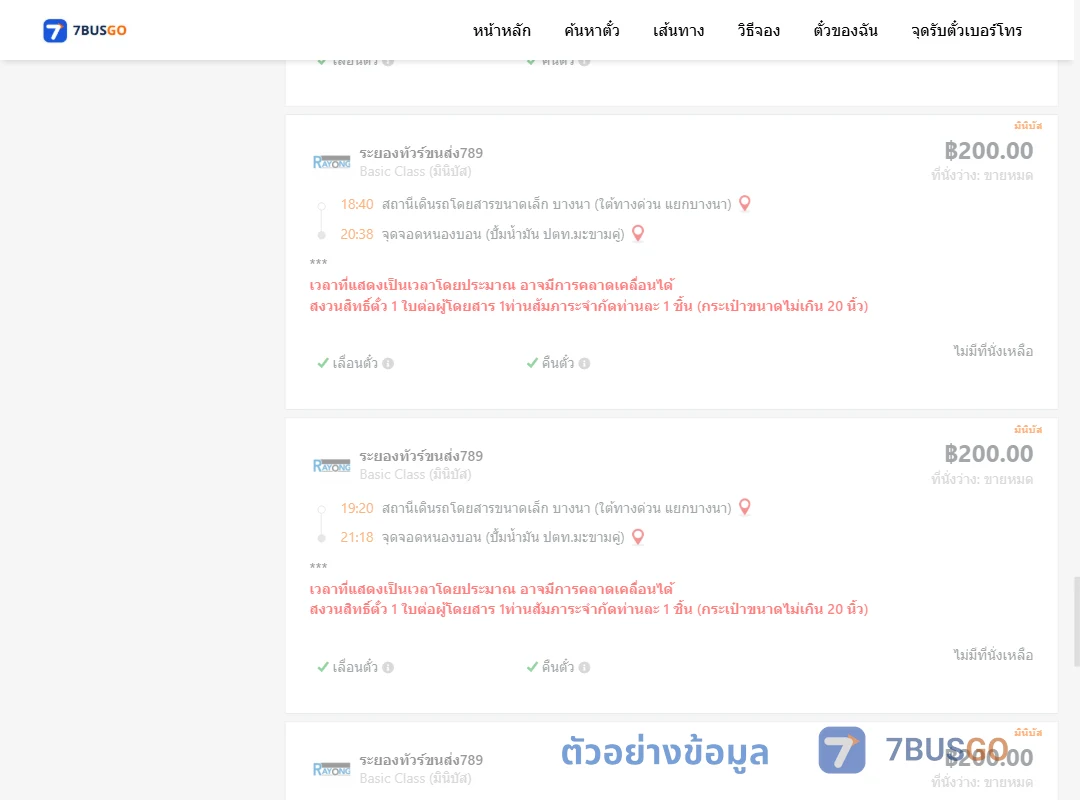The width and height of the screenshot is (1080, 800).
Task: Click 21:18 arrival time text
Action: pyautogui.click(x=357, y=537)
